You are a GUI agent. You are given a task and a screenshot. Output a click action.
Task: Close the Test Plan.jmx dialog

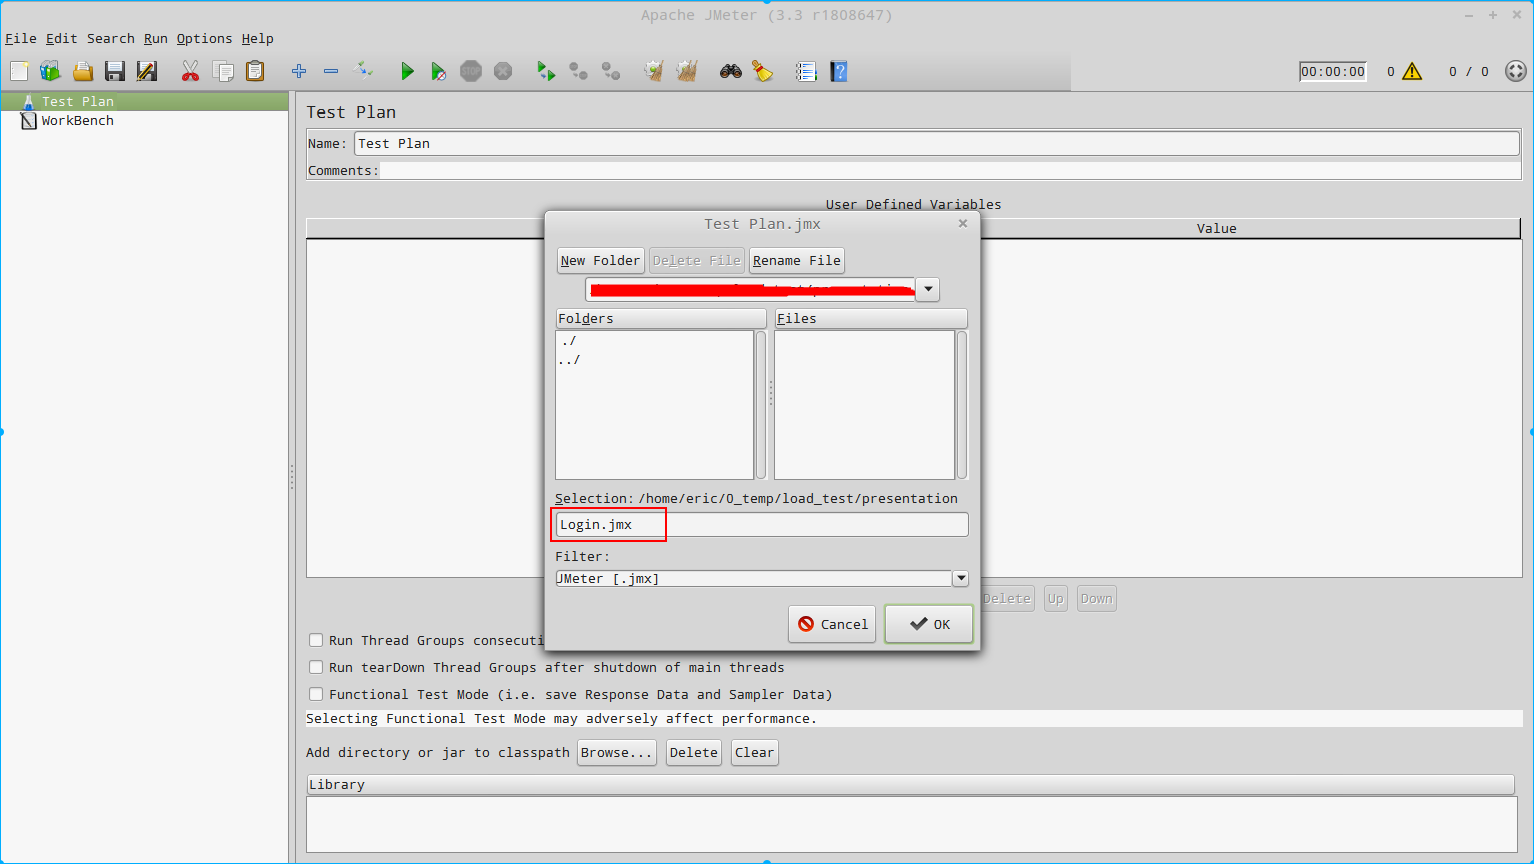pyautogui.click(x=963, y=223)
